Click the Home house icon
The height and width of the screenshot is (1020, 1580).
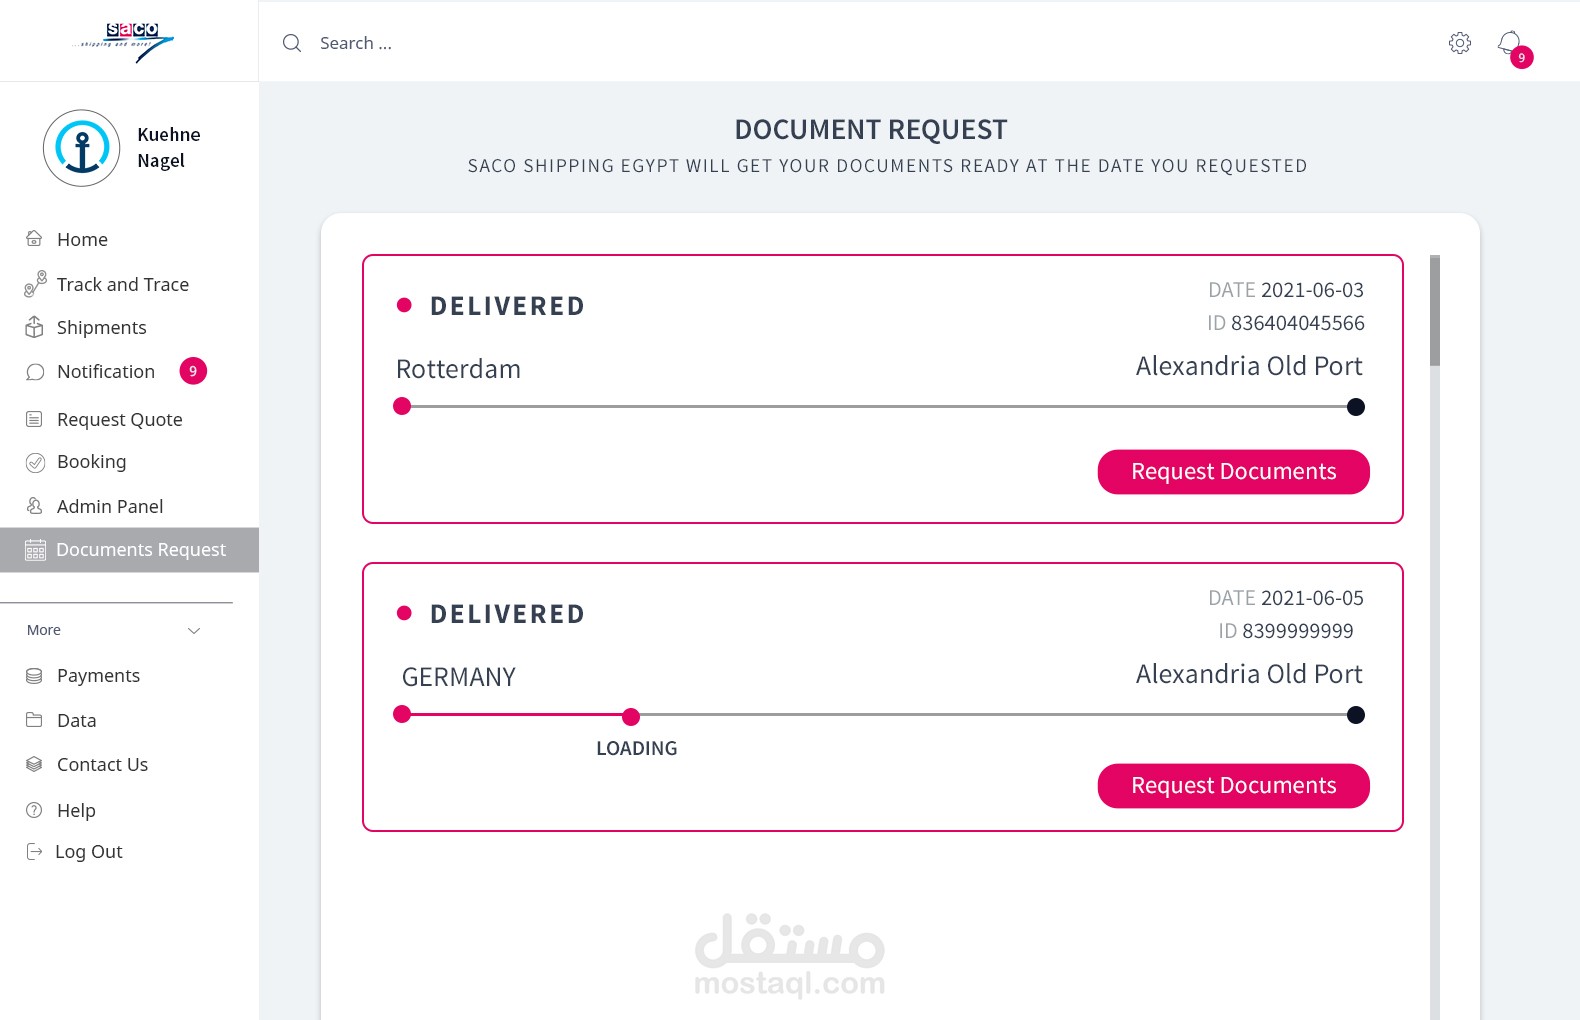[34, 239]
